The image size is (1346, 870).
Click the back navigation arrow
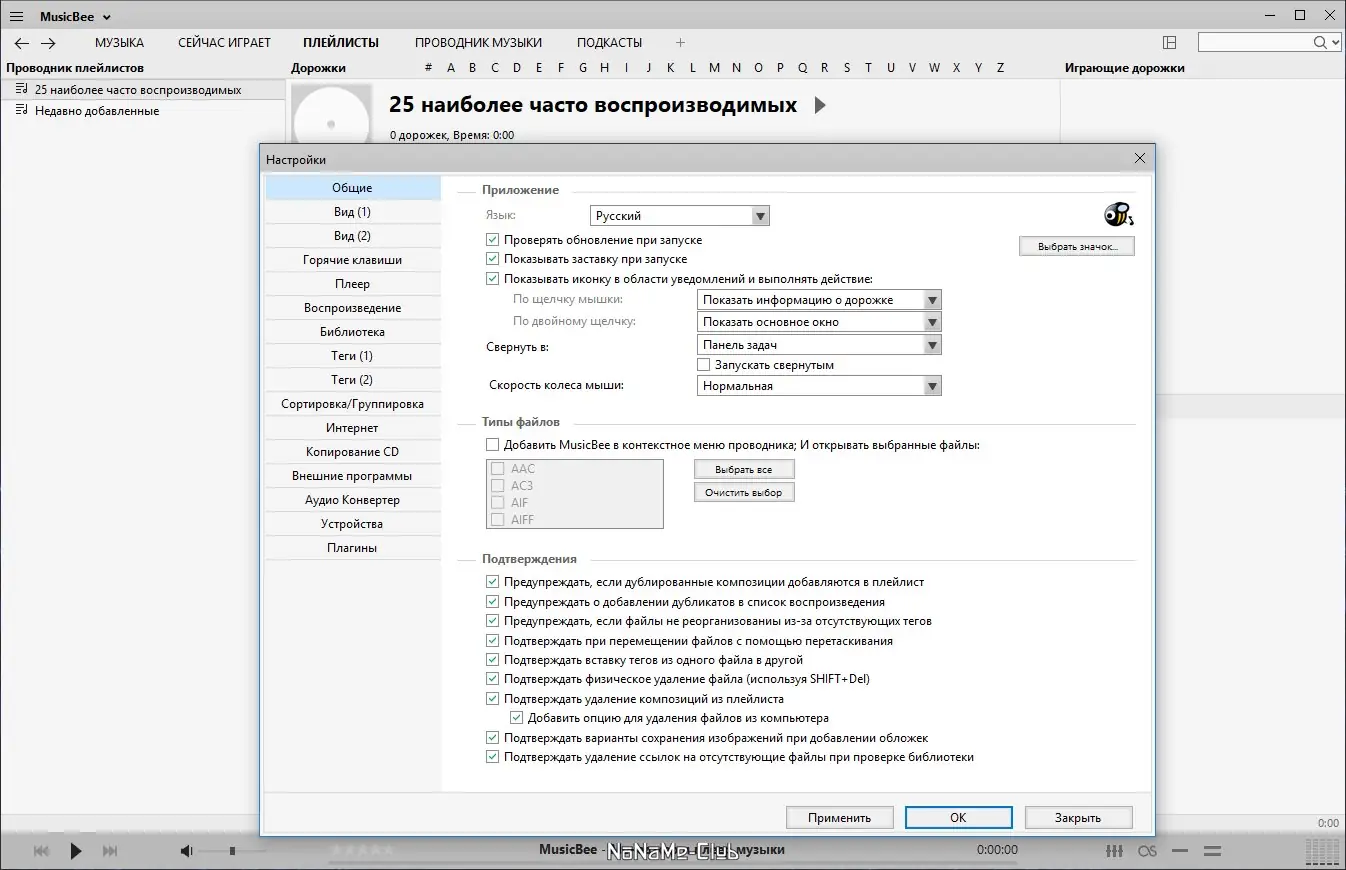click(x=22, y=43)
